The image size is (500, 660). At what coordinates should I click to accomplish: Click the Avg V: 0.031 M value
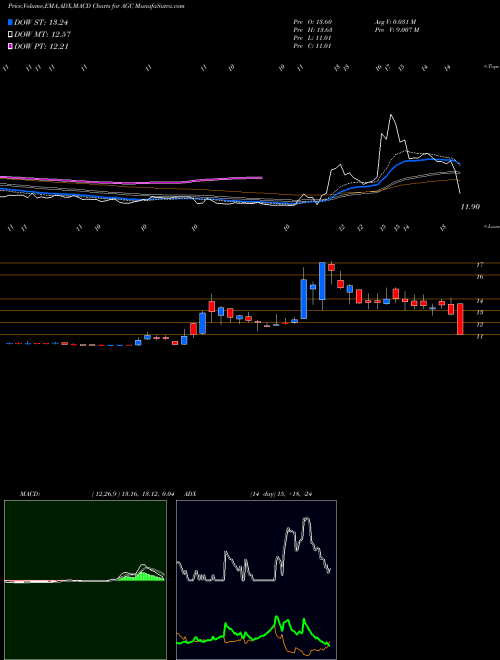[x=395, y=22]
